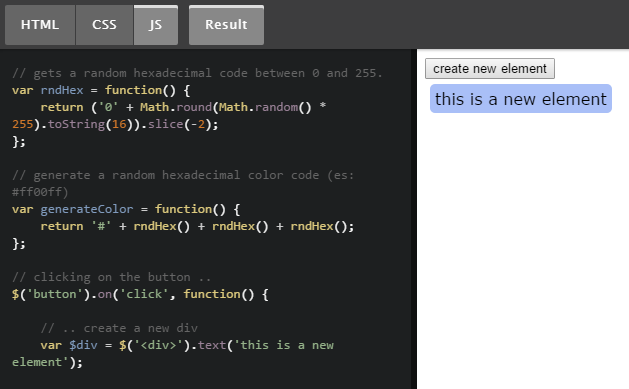Click 'var rndHex = function() {' line
Image resolution: width=629 pixels, height=389 pixels.
click(101, 90)
